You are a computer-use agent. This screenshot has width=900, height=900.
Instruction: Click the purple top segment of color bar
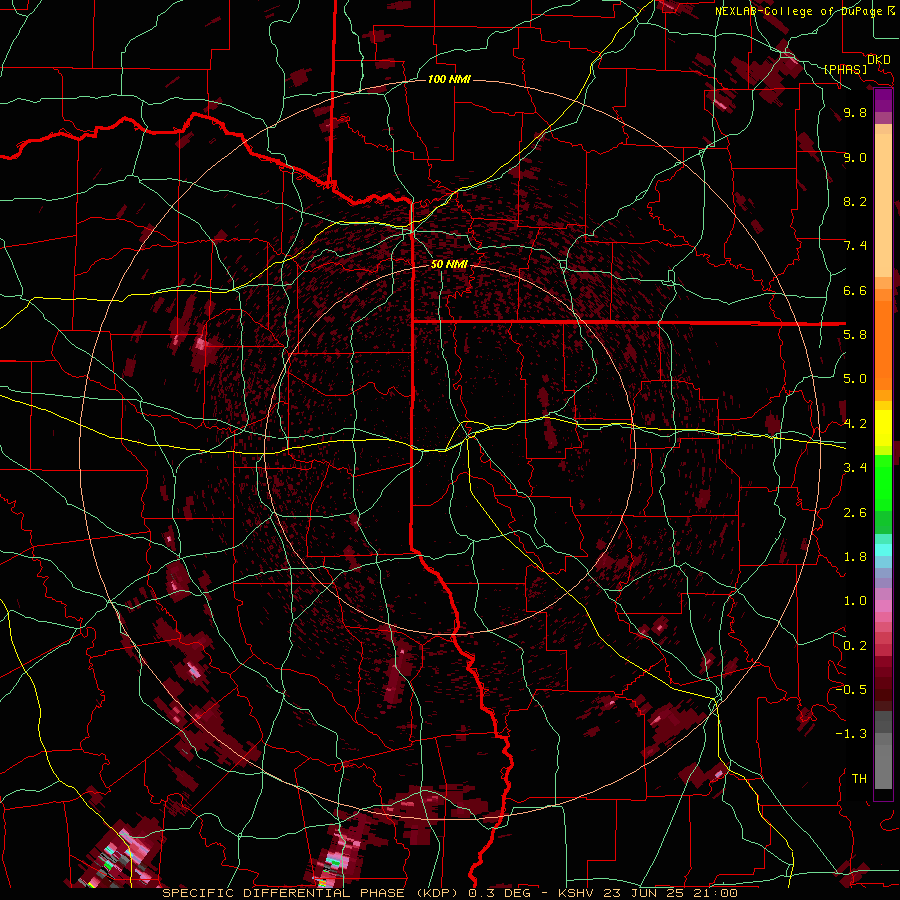[x=883, y=100]
